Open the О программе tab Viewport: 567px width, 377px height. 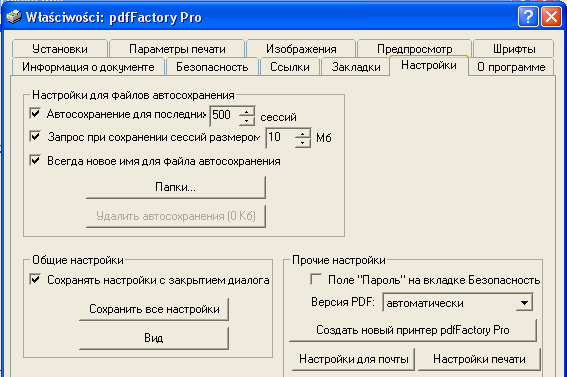tap(511, 67)
